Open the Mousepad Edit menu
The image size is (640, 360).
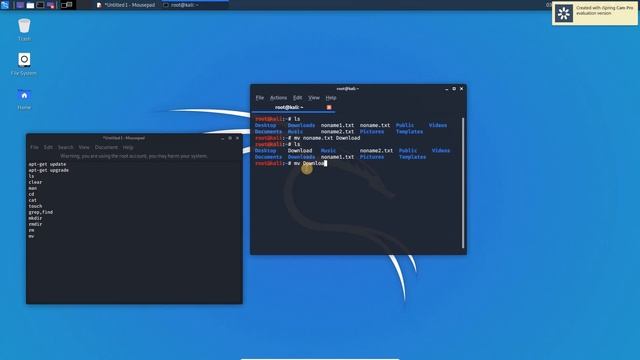coord(48,147)
